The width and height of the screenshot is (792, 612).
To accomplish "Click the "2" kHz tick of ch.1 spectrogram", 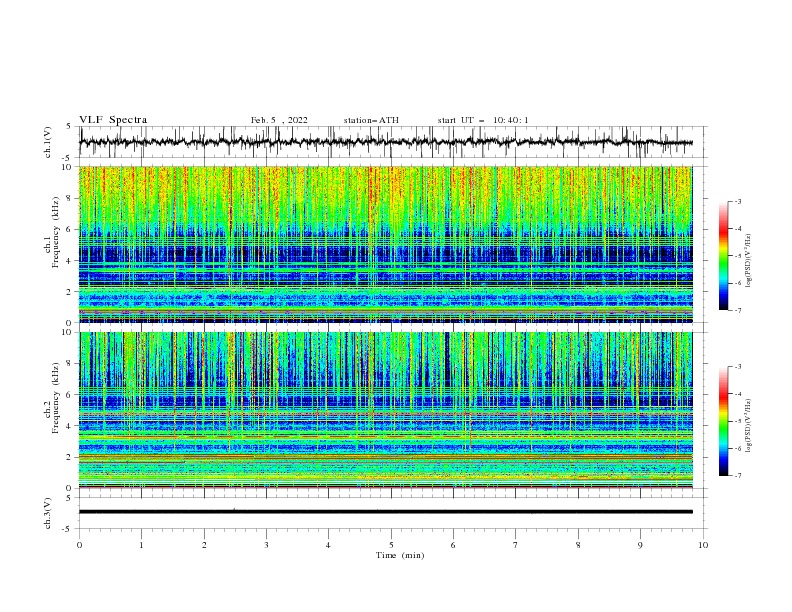I will coord(70,292).
